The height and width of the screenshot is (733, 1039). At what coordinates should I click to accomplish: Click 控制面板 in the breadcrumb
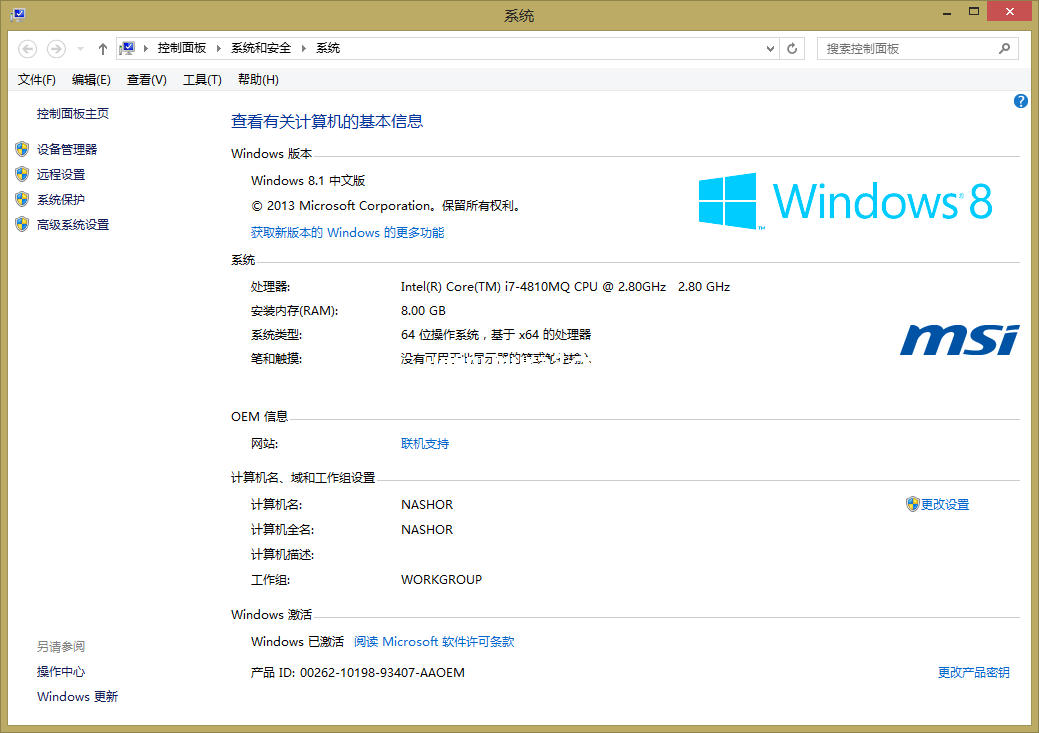182,48
